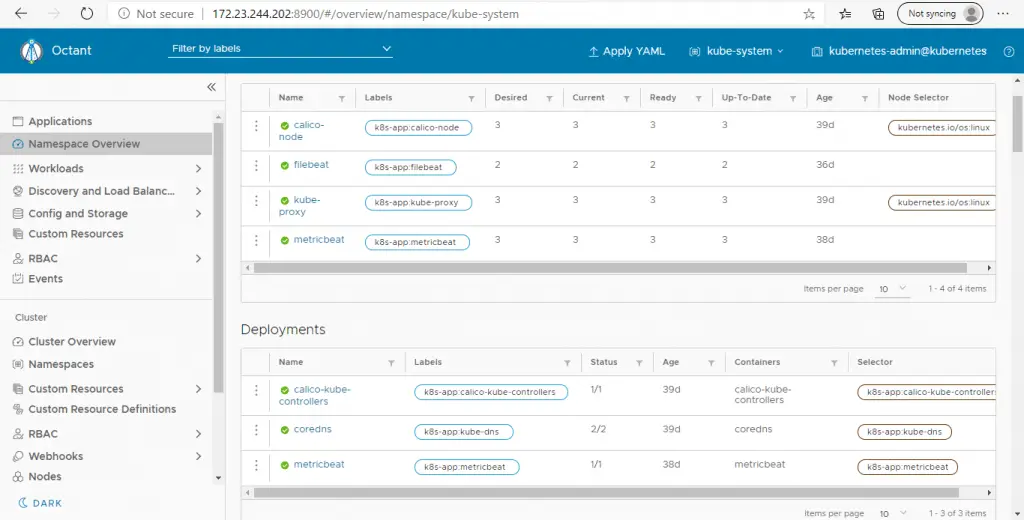This screenshot has height=520, width=1024.
Task: Open browser collections icon
Action: (x=878, y=14)
